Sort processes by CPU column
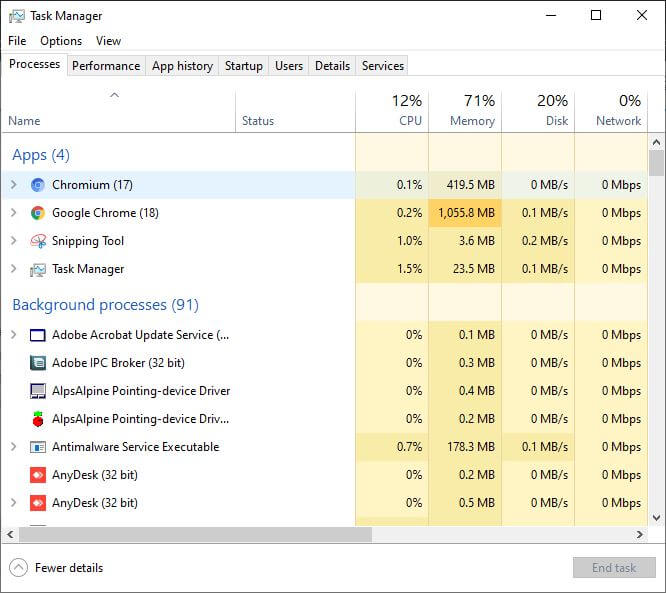 [x=392, y=111]
